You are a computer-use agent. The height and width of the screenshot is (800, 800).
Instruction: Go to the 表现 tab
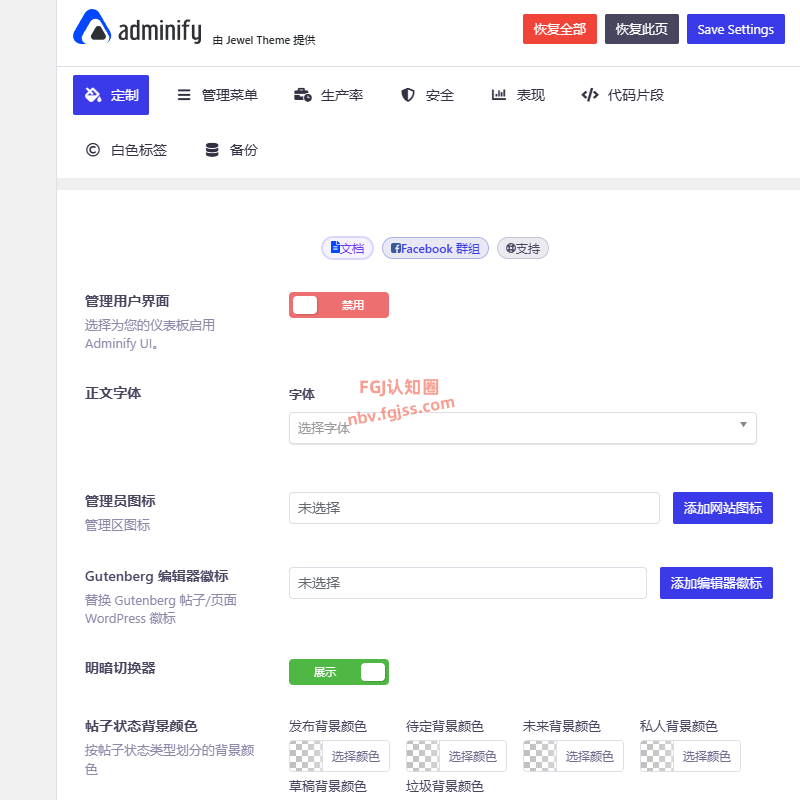pyautogui.click(x=518, y=95)
